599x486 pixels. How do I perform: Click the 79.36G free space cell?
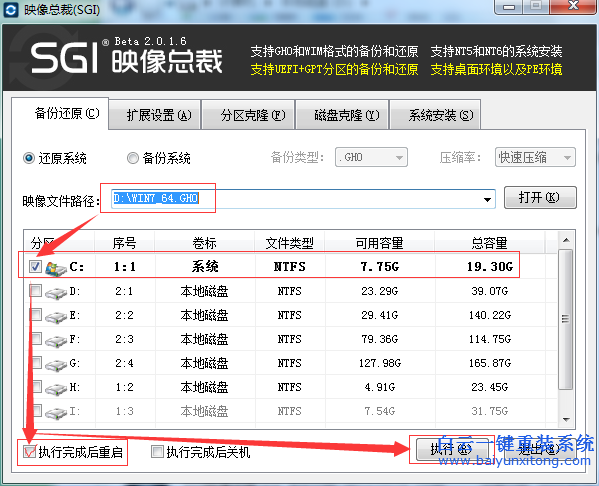pos(380,339)
